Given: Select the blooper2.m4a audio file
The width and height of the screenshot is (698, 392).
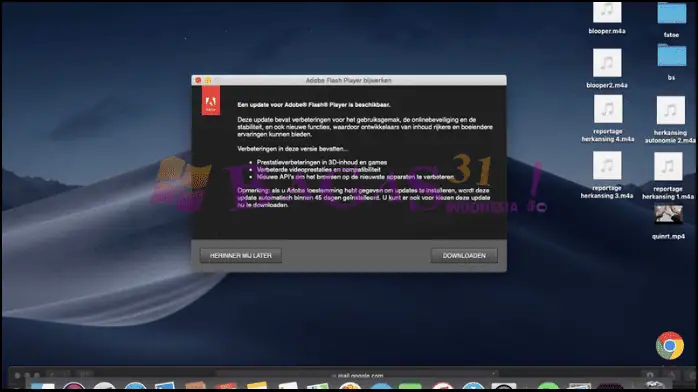Looking at the screenshot, I should coord(607,63).
